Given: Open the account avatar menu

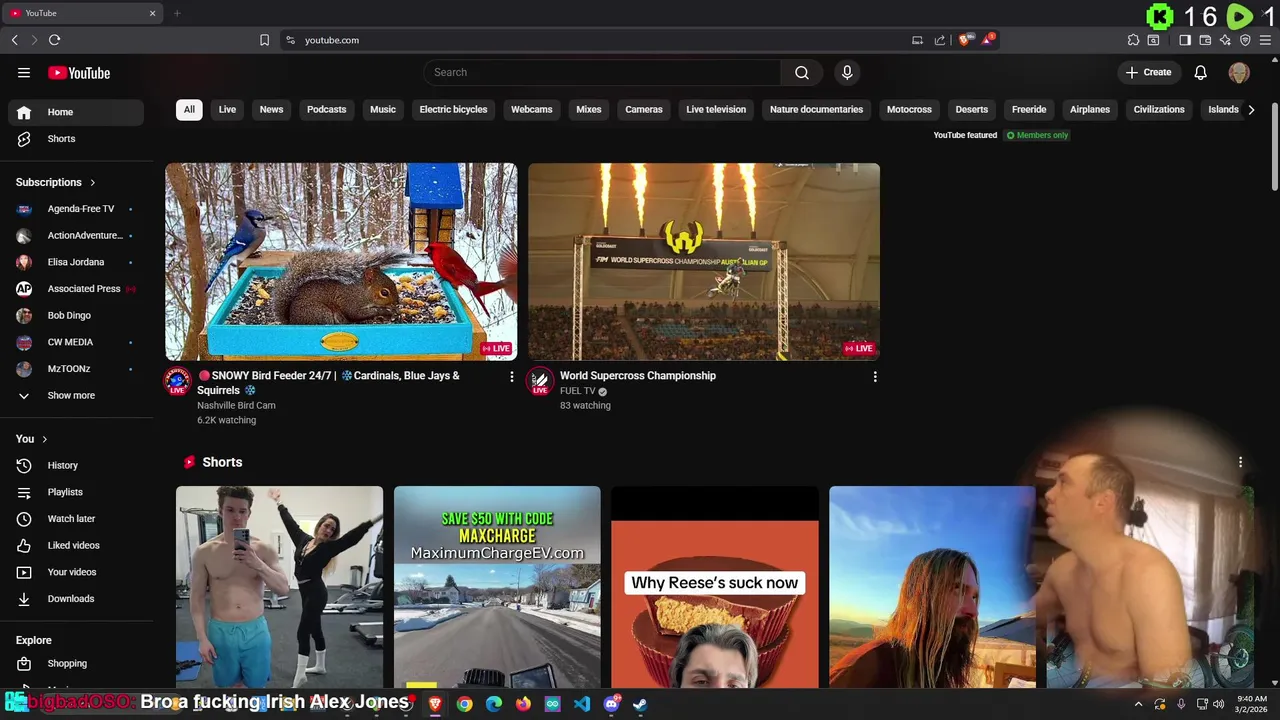Looking at the screenshot, I should click(1239, 72).
